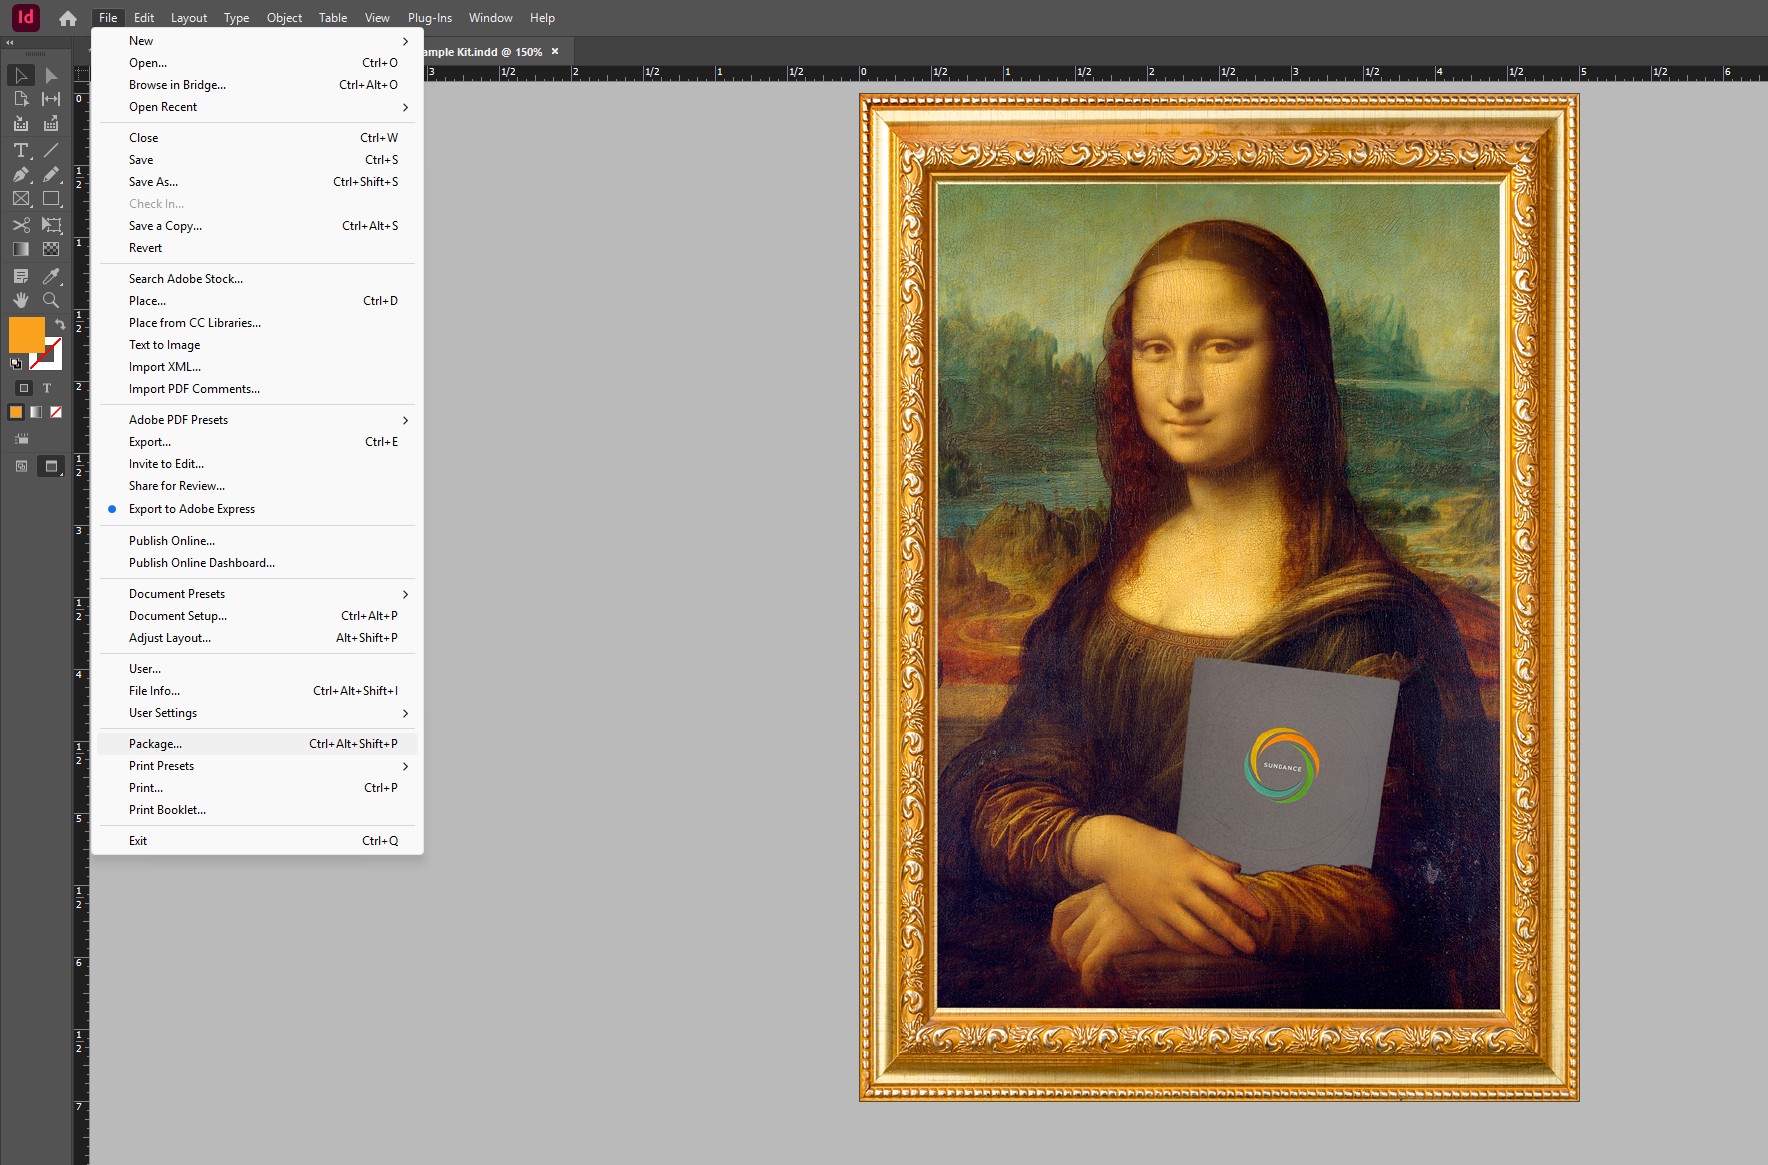This screenshot has width=1768, height=1165.
Task: Select the Line tool
Action: [x=51, y=150]
